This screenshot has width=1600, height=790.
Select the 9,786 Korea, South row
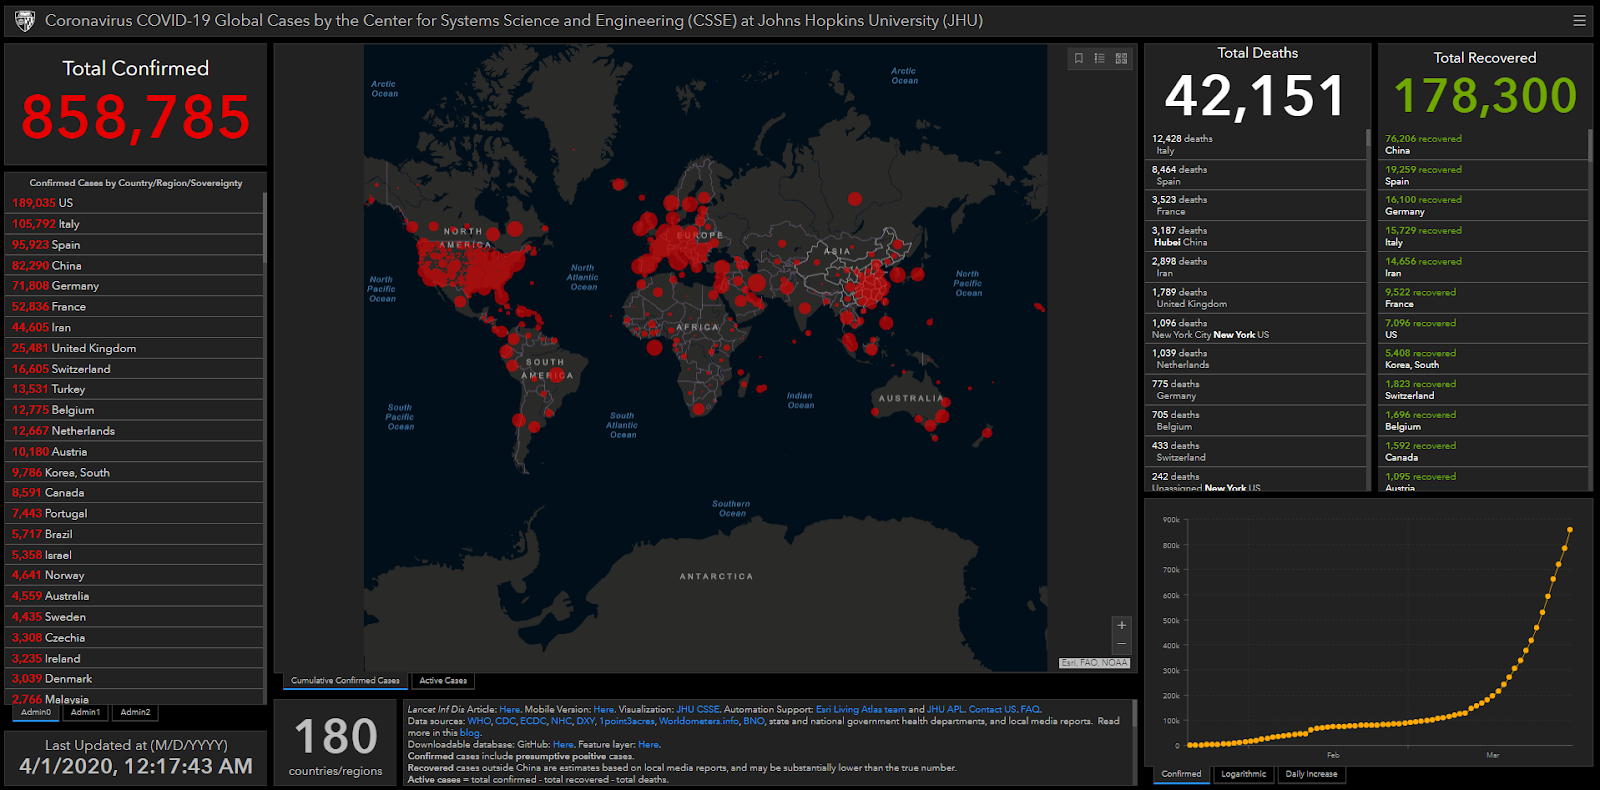(134, 472)
